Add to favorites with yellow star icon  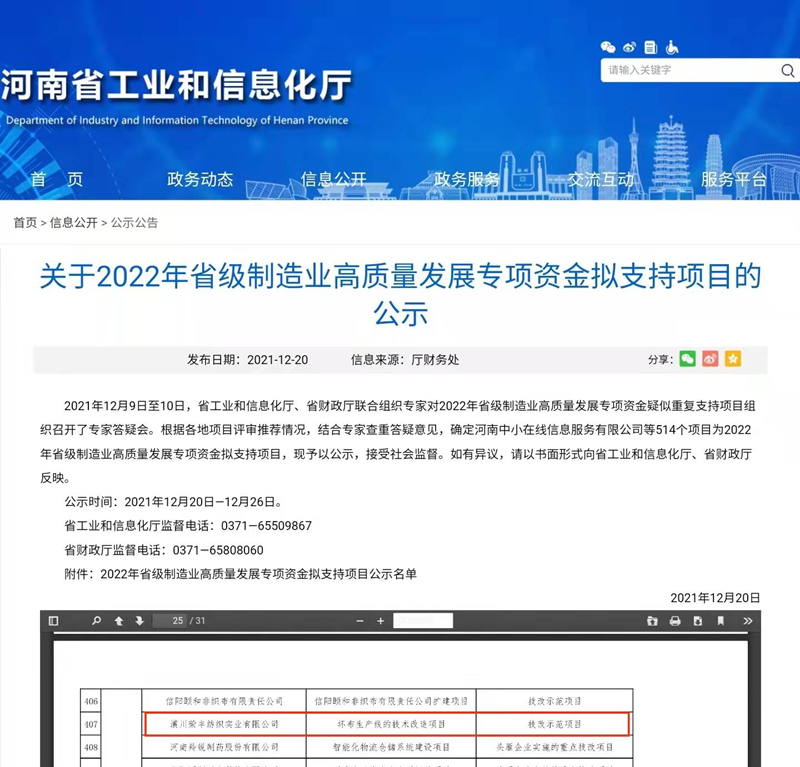click(733, 359)
